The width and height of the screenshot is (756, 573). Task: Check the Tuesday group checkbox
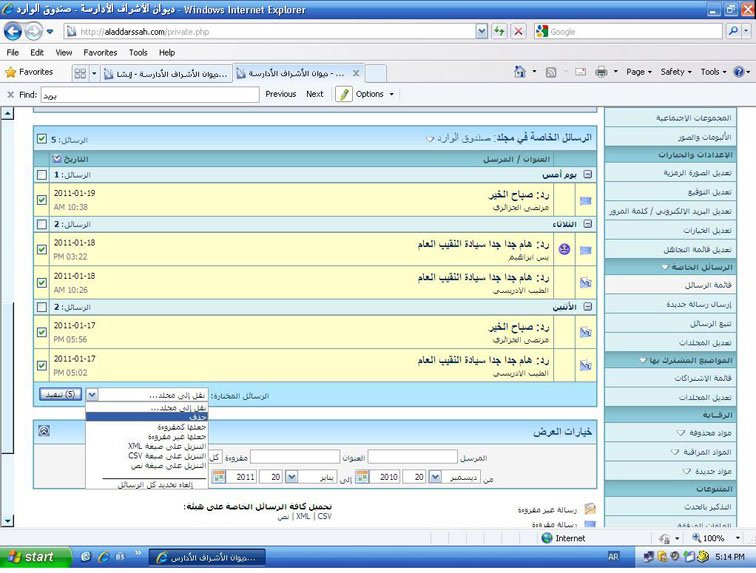point(42,224)
